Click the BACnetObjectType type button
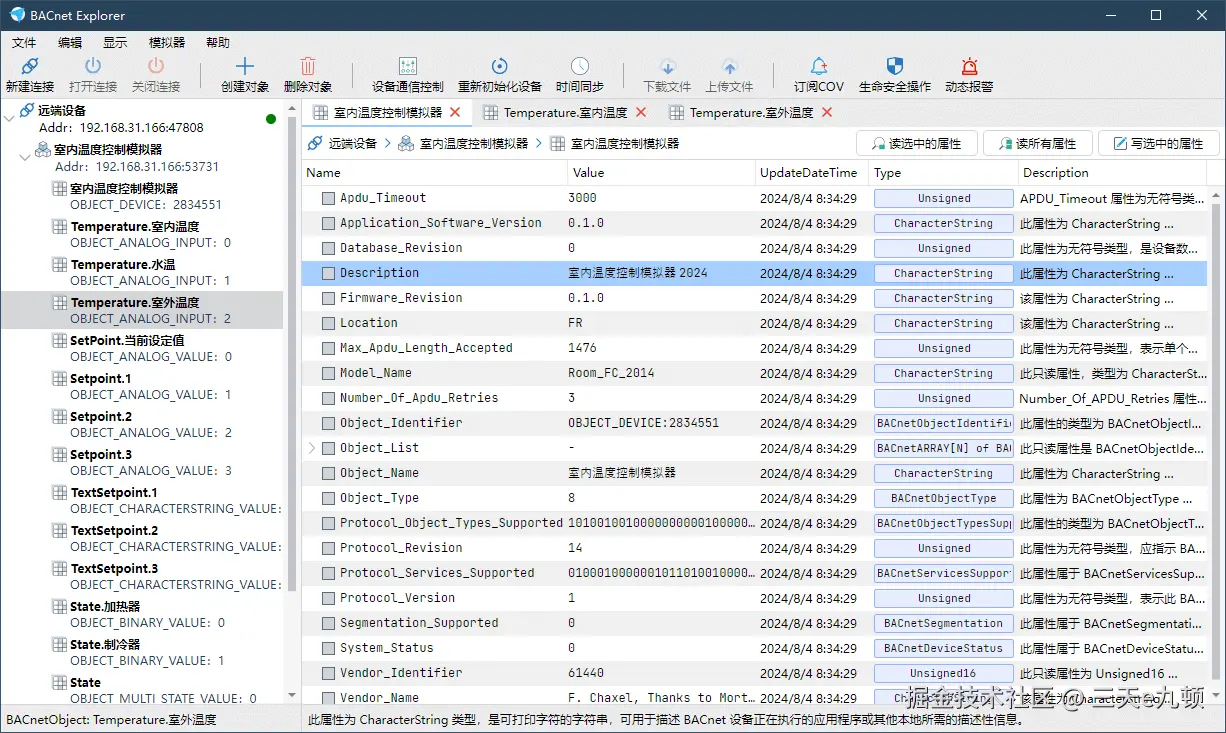 click(943, 498)
